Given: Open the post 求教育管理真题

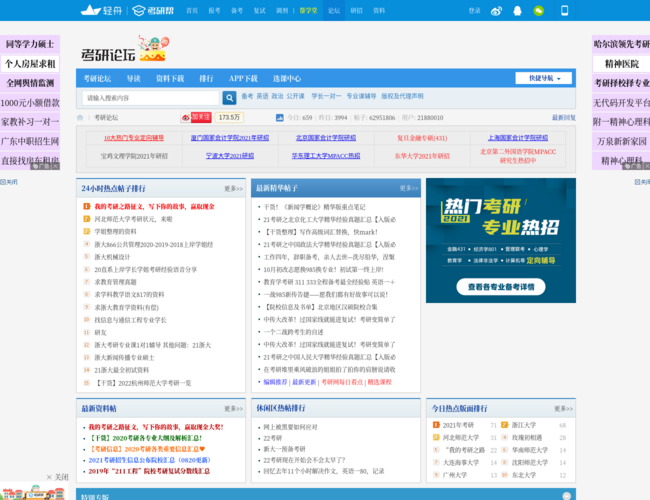Looking at the screenshot, I should point(115,282).
